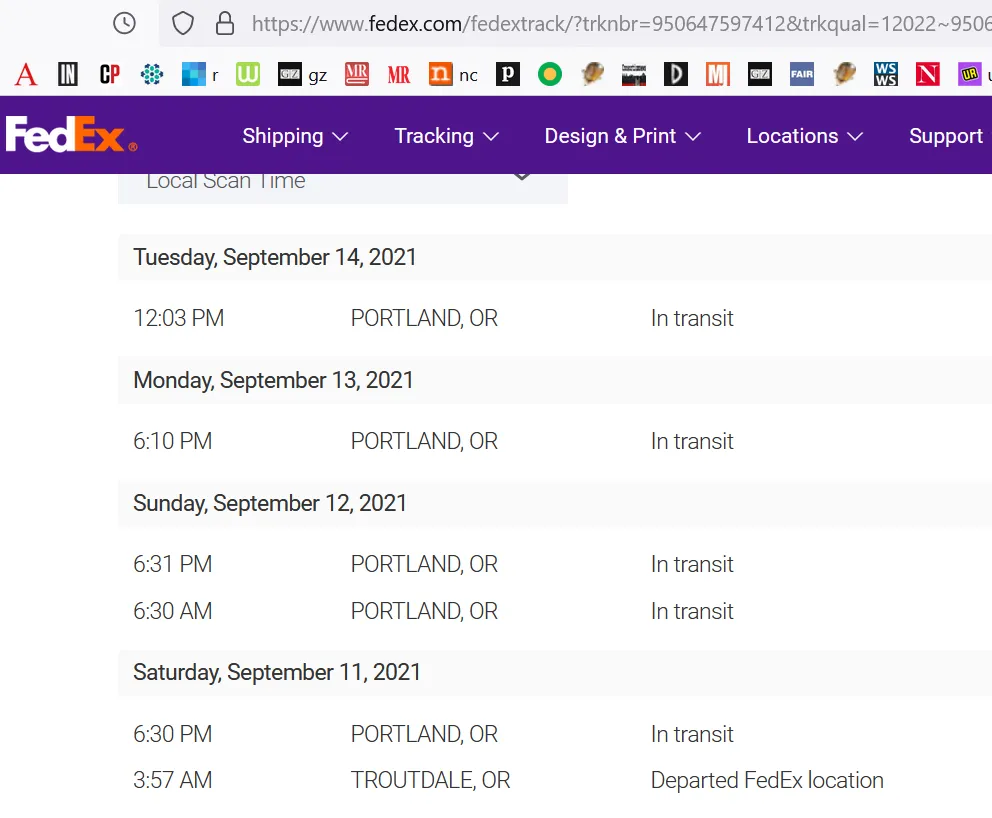Click the padlock site security icon
Image resolution: width=992 pixels, height=818 pixels.
click(x=225, y=23)
